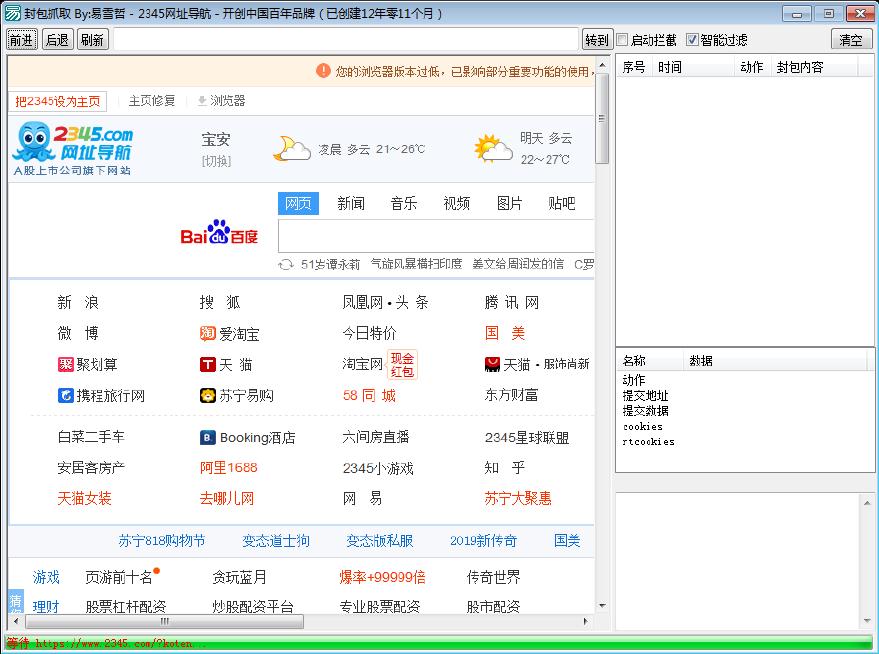Viewport: 879px width, 654px height.
Task: Open the 游戏 category link
Action: pyautogui.click(x=46, y=577)
